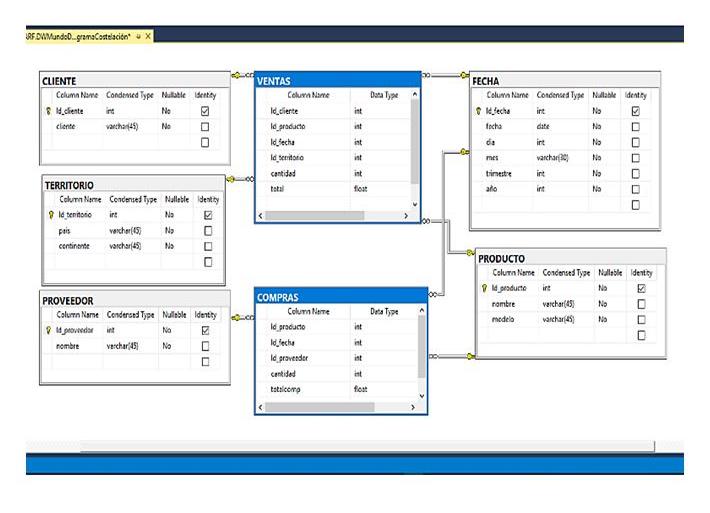Click Data Type header in VENTAS
Screen dimensions: 710x513
click(384, 95)
